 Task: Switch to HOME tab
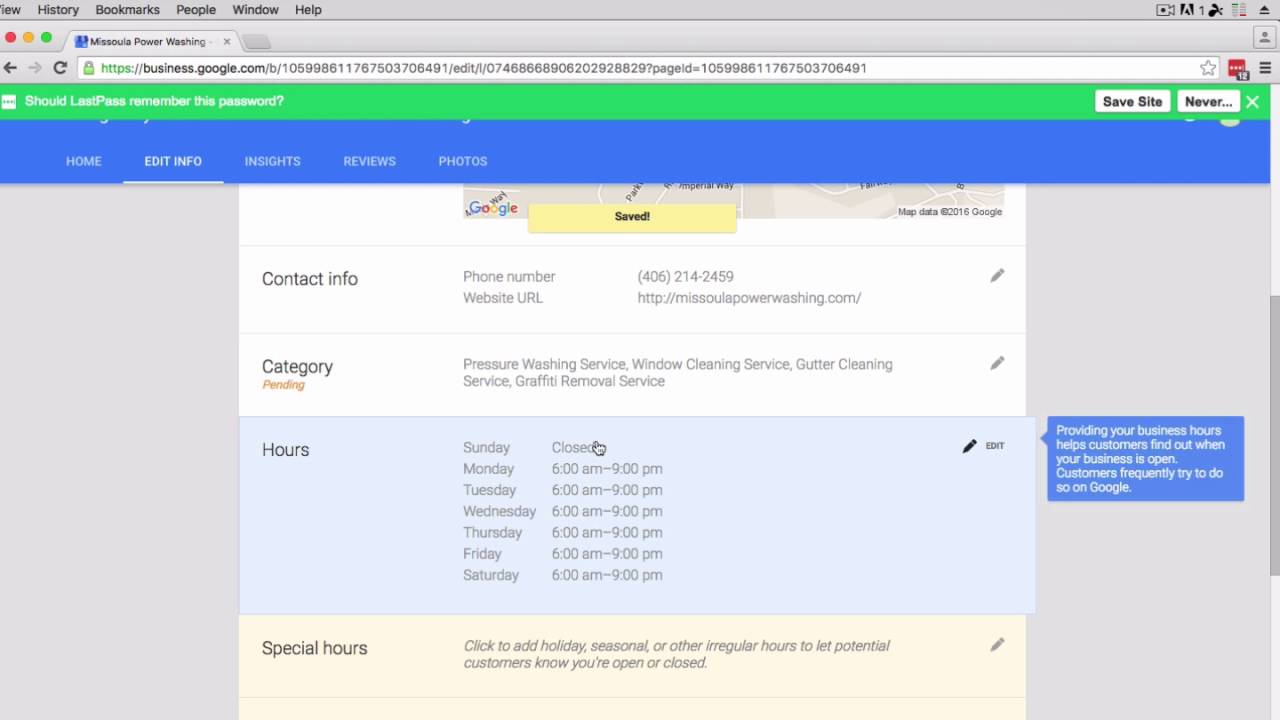point(84,161)
